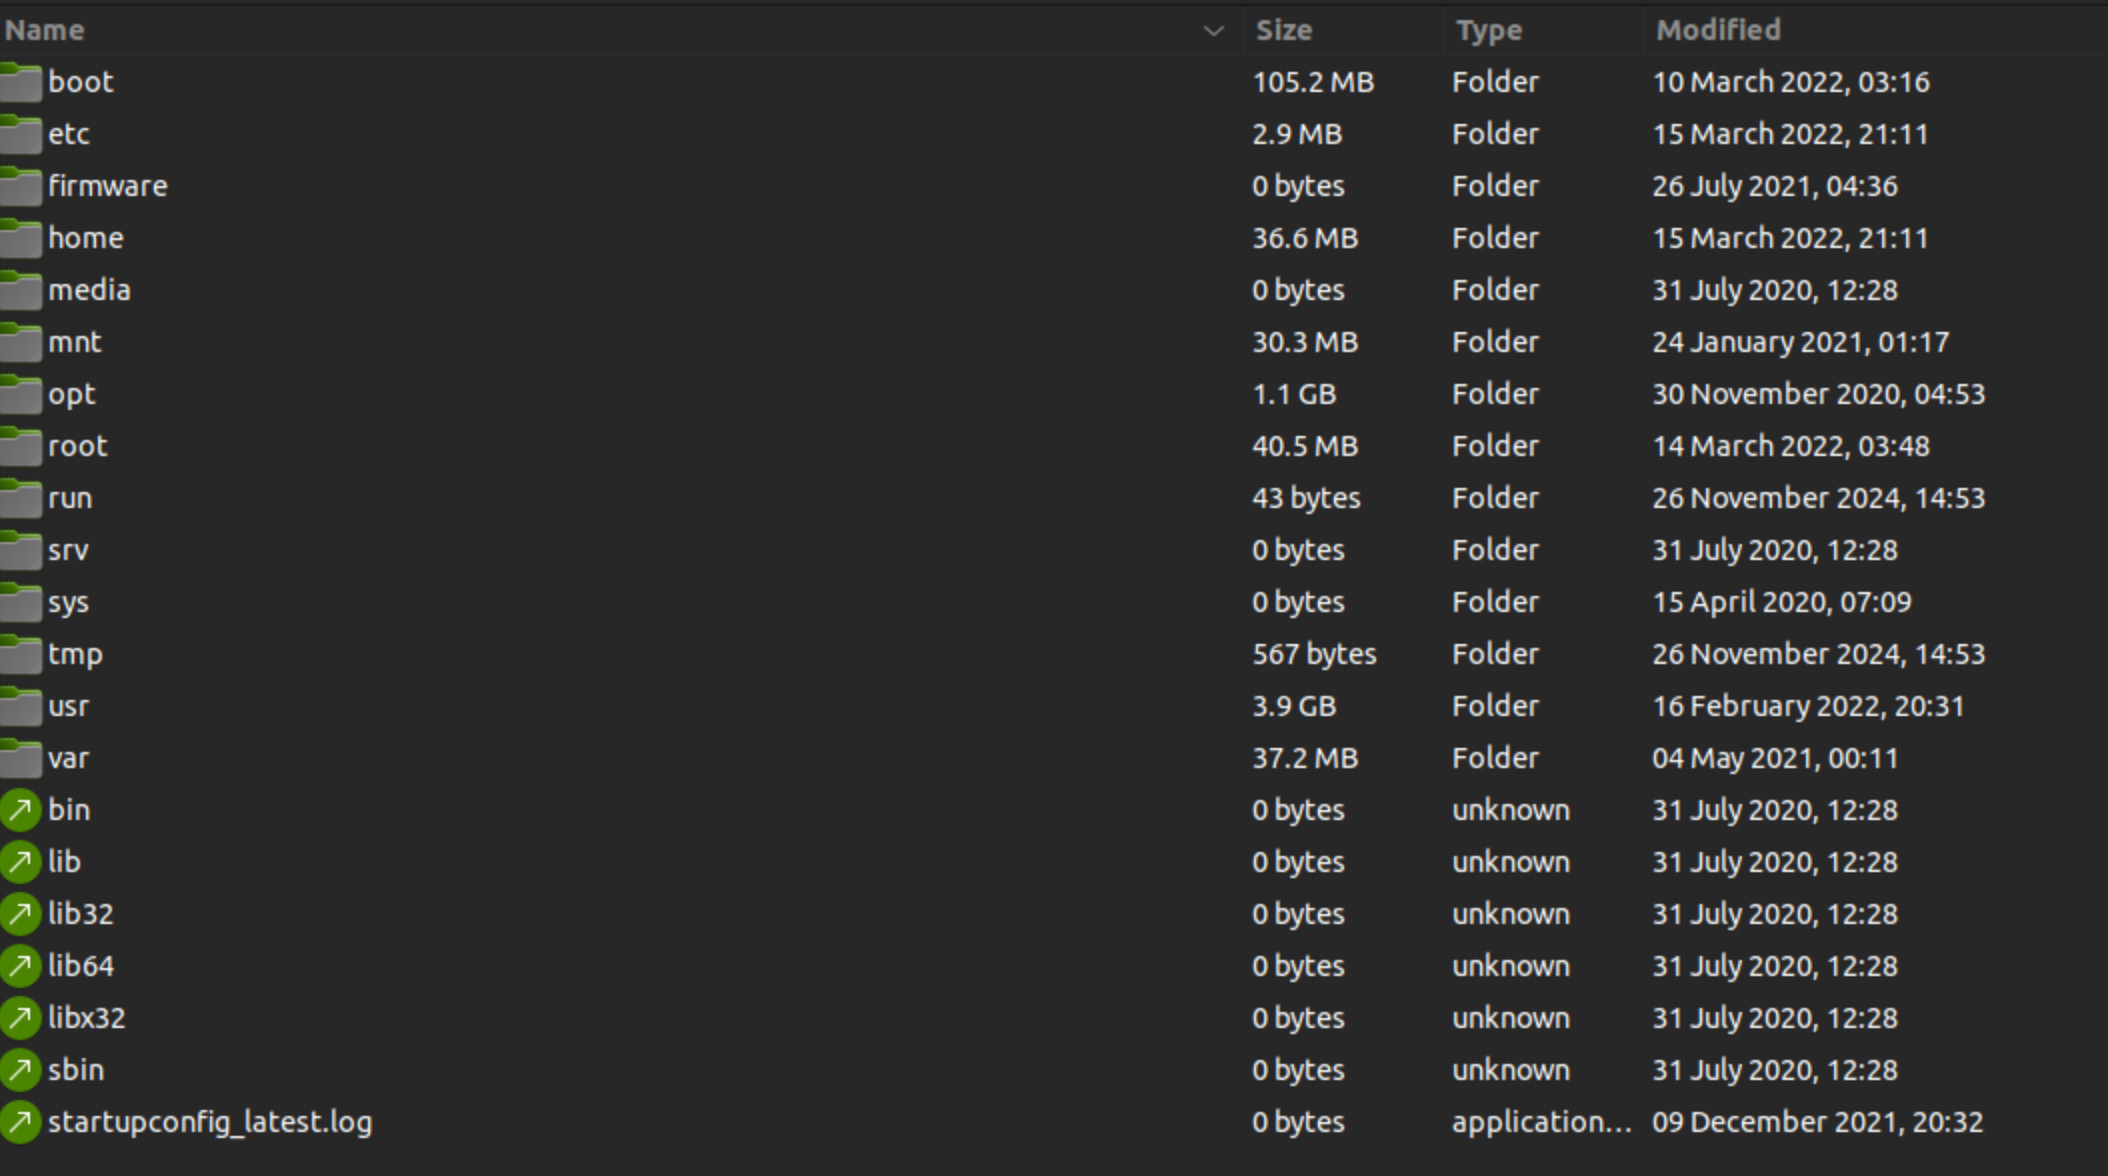The width and height of the screenshot is (2108, 1176).
Task: Select the home folder row
Action: (x=1054, y=238)
